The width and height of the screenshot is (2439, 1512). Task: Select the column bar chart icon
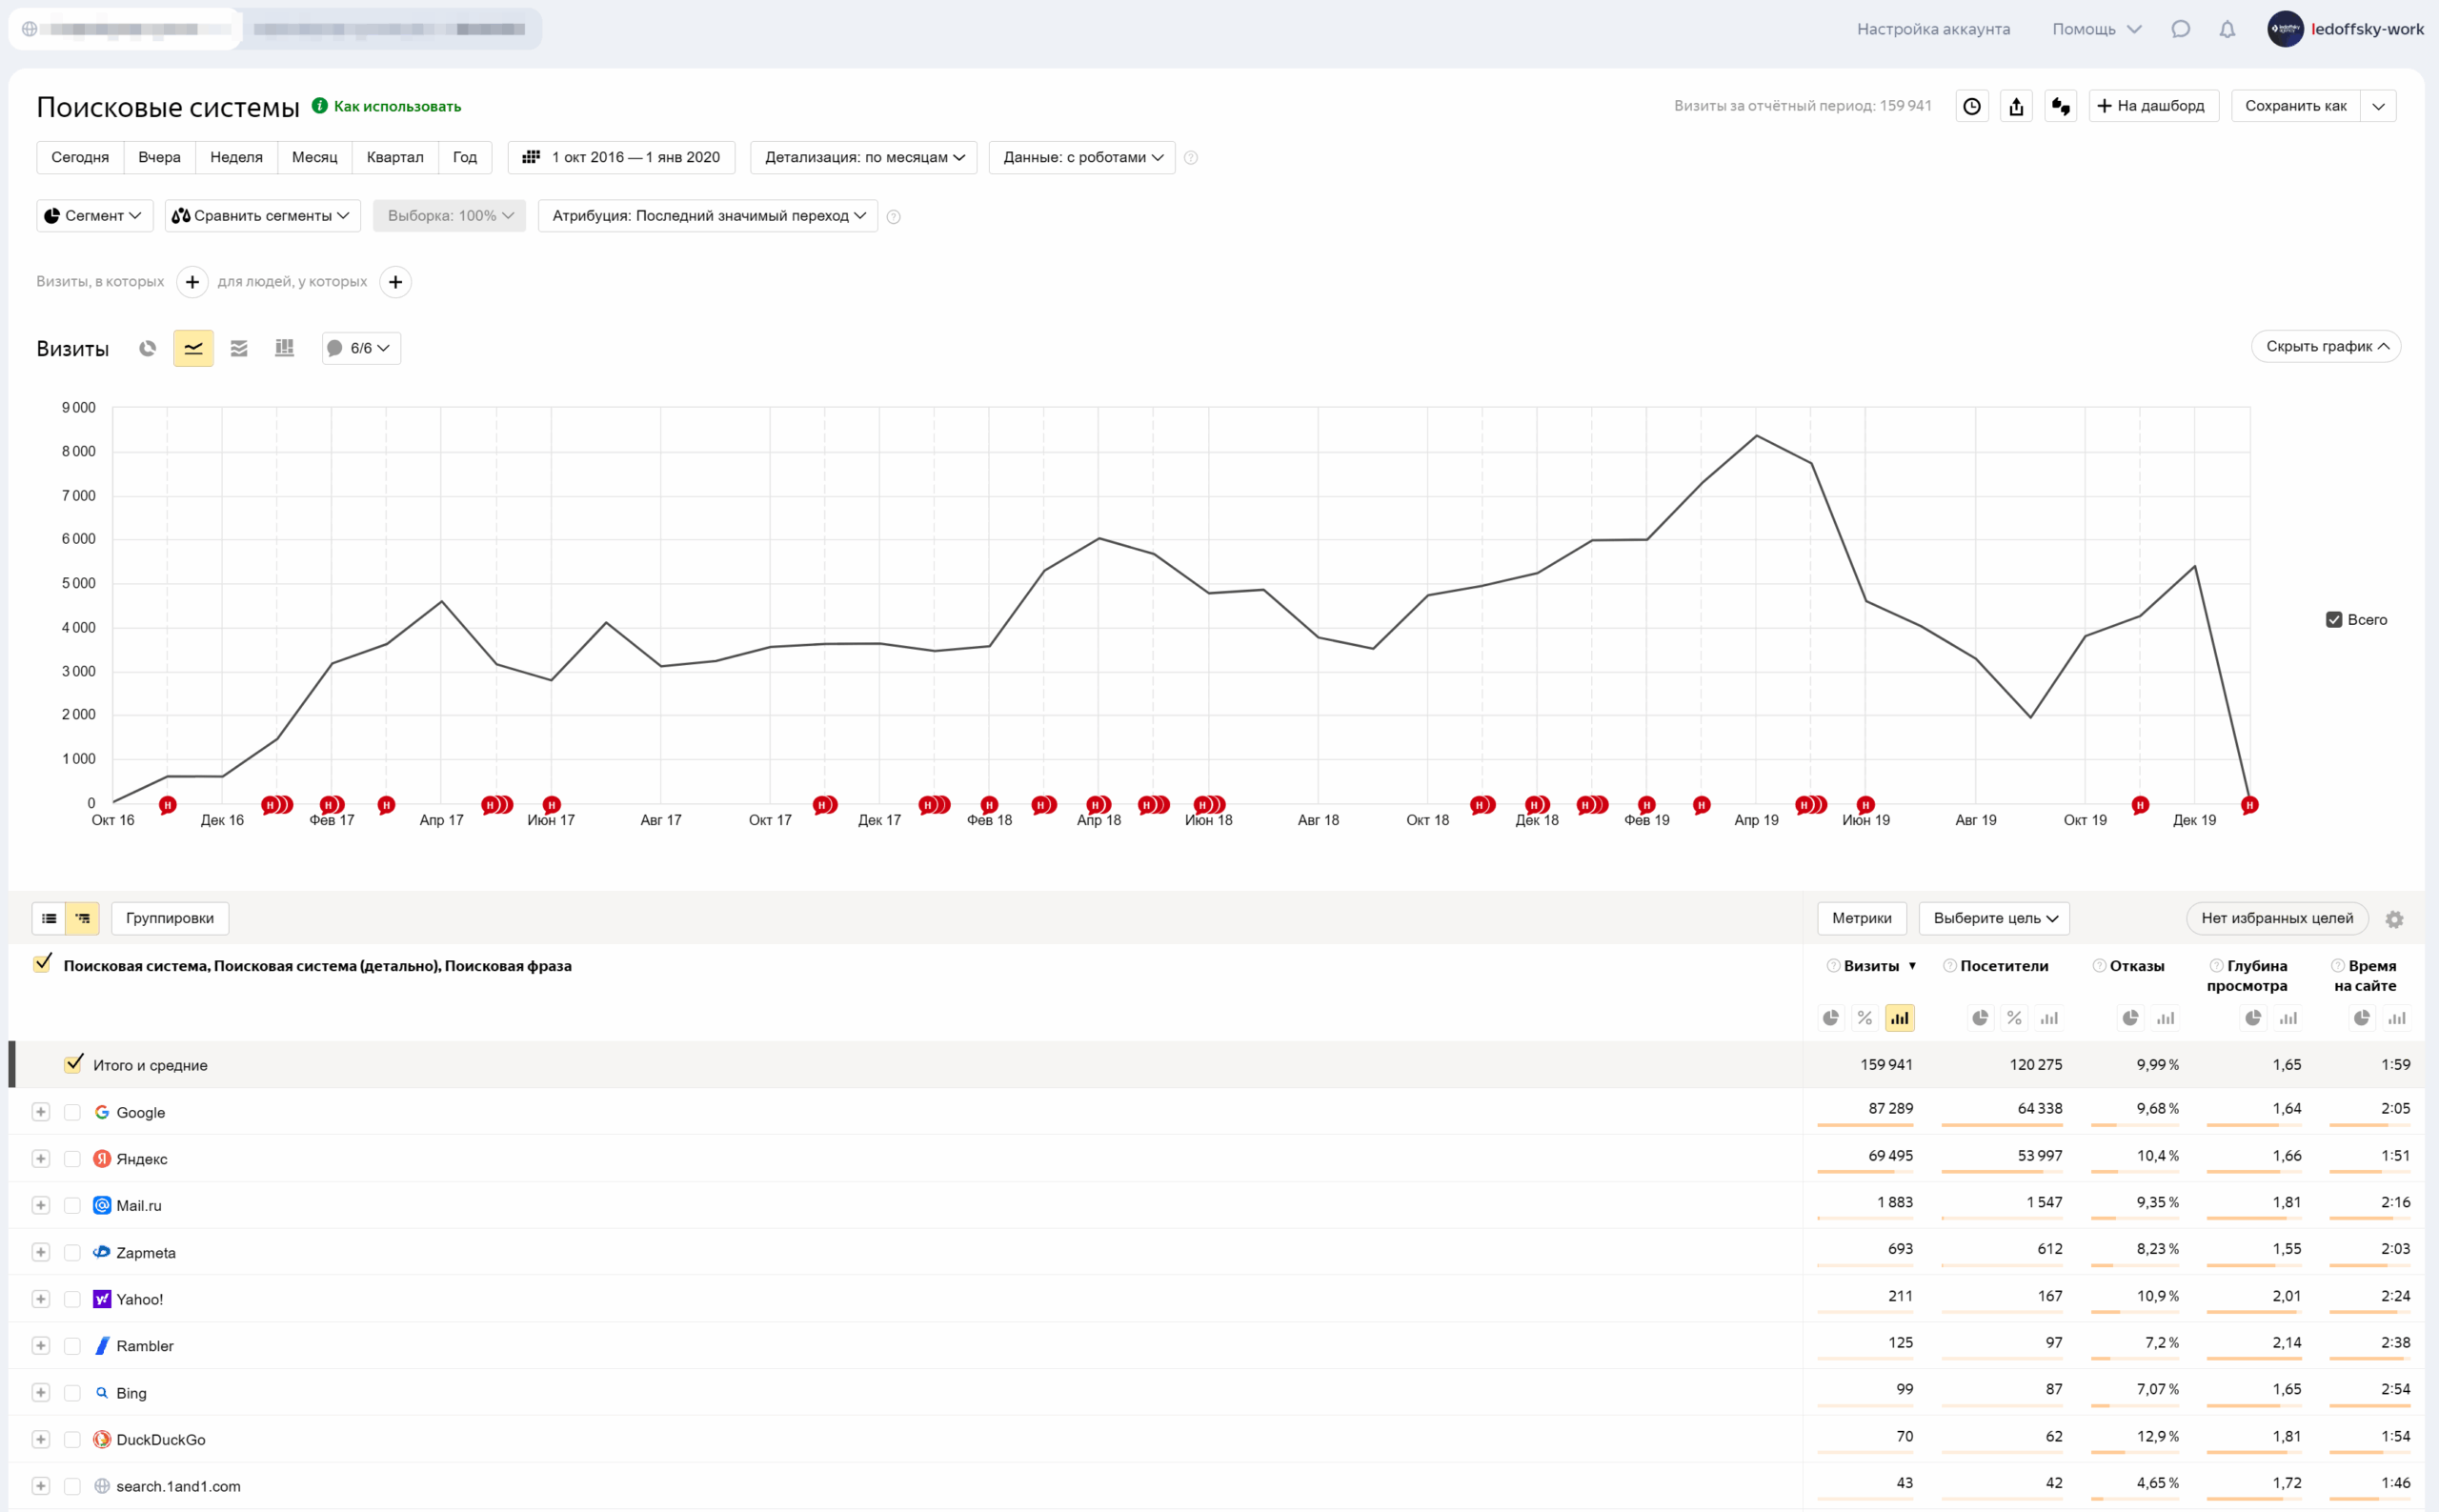(284, 348)
